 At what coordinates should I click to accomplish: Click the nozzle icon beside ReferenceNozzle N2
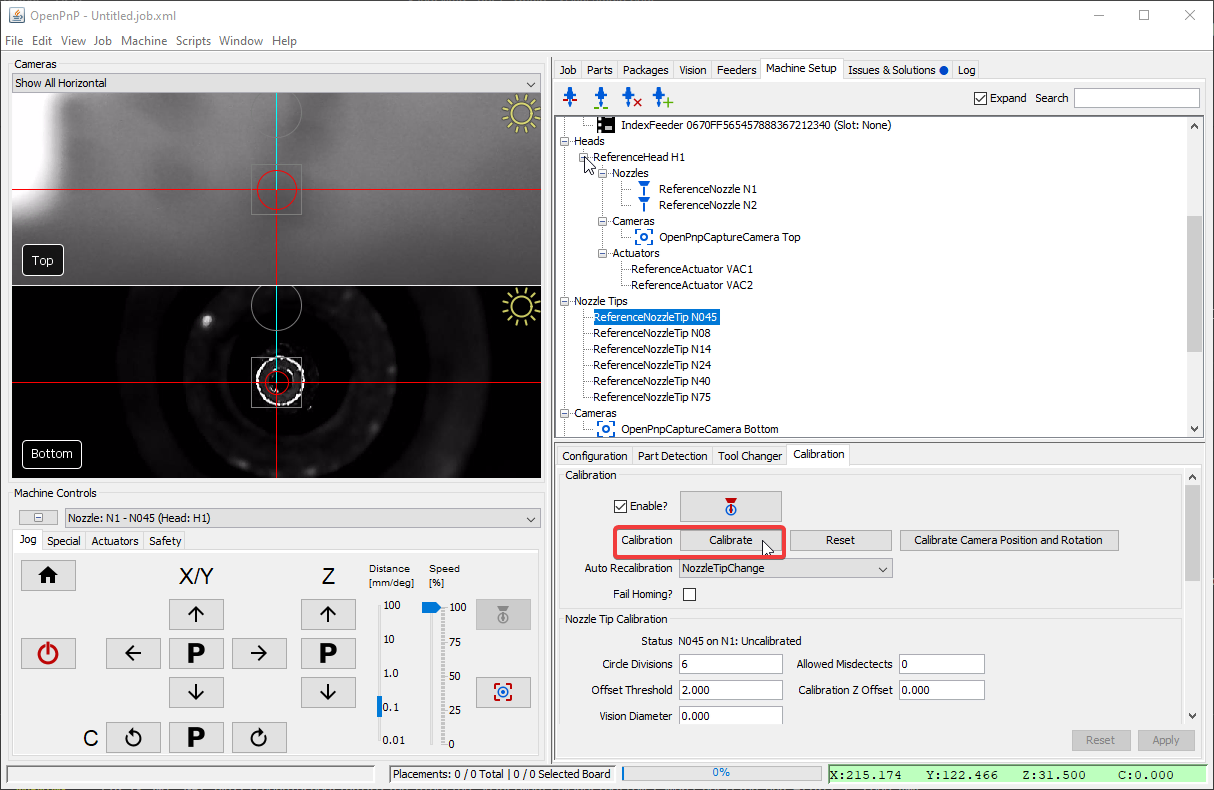pos(644,205)
